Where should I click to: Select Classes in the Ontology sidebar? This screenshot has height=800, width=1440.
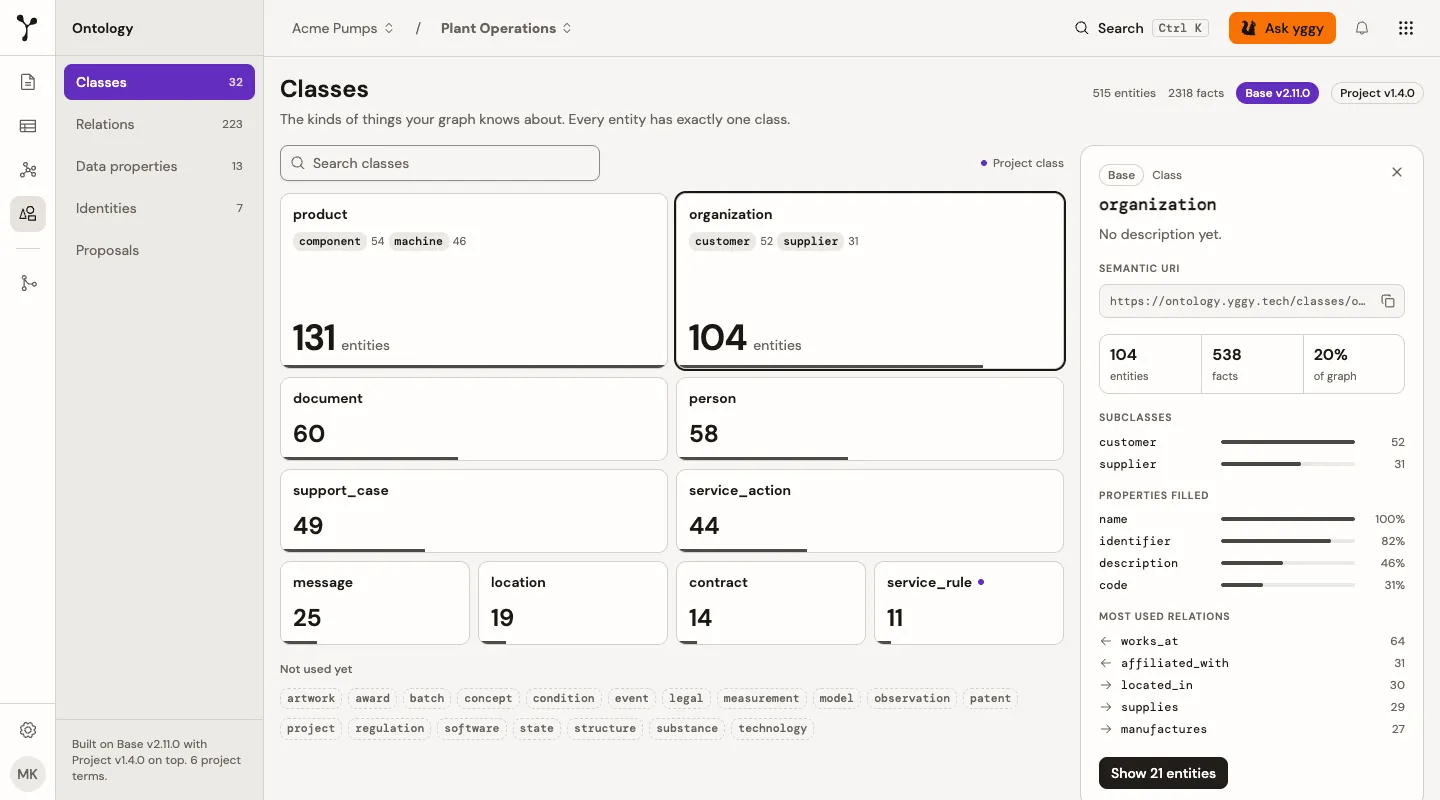(159, 82)
